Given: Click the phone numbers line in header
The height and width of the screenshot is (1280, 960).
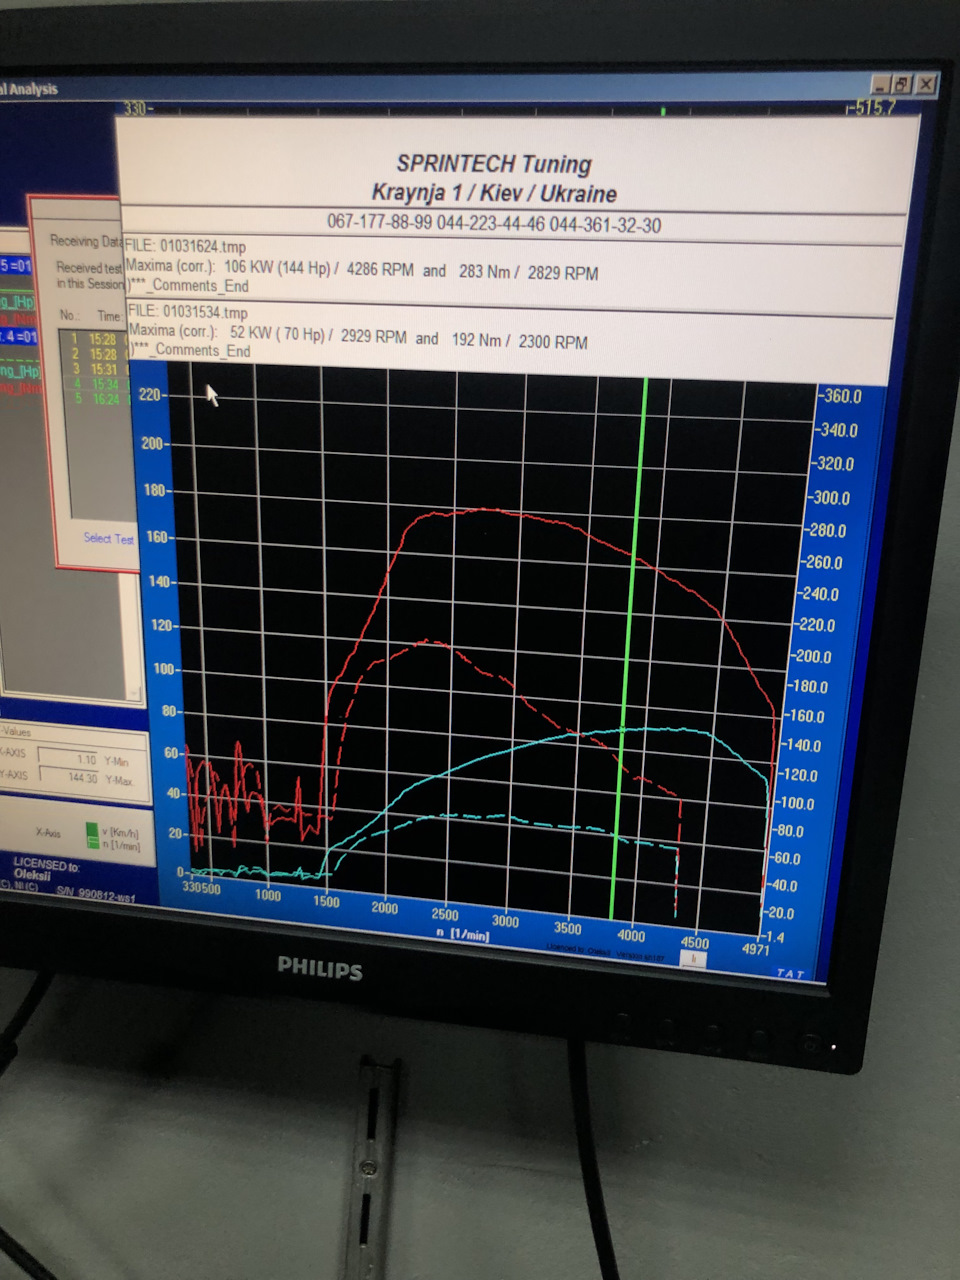Looking at the screenshot, I should (494, 224).
